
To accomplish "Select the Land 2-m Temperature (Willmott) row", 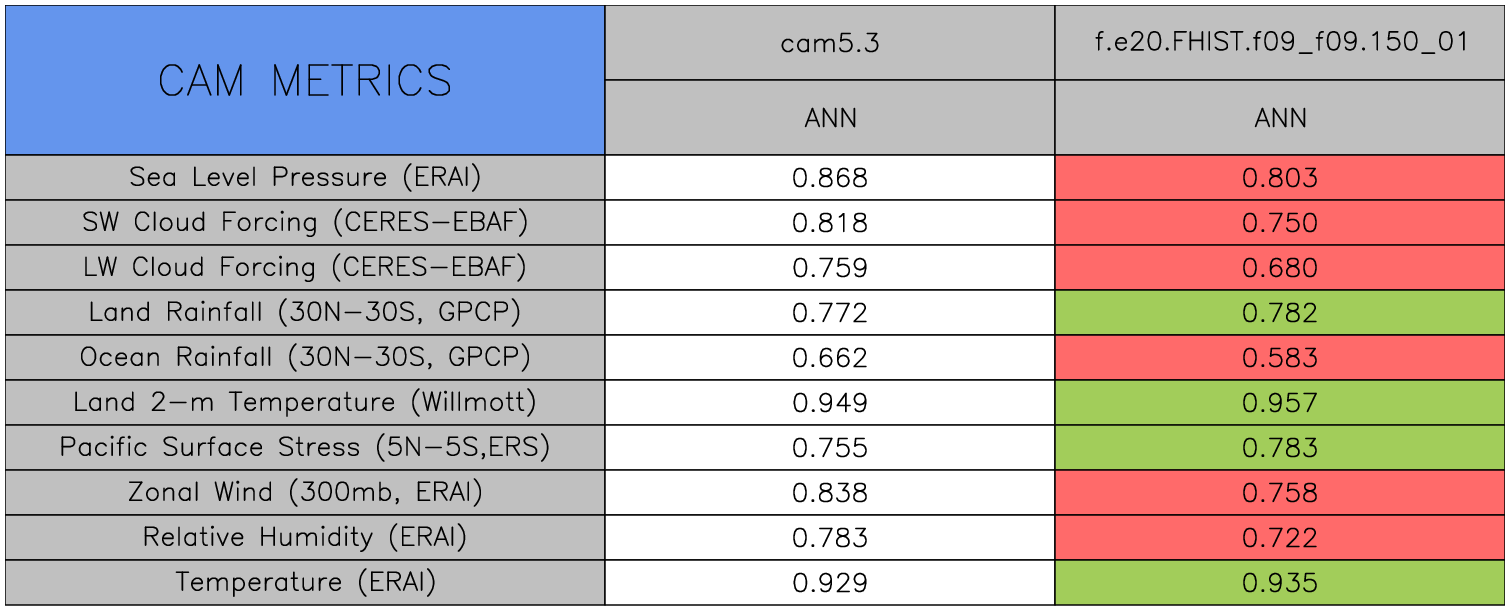I will (x=305, y=403).
